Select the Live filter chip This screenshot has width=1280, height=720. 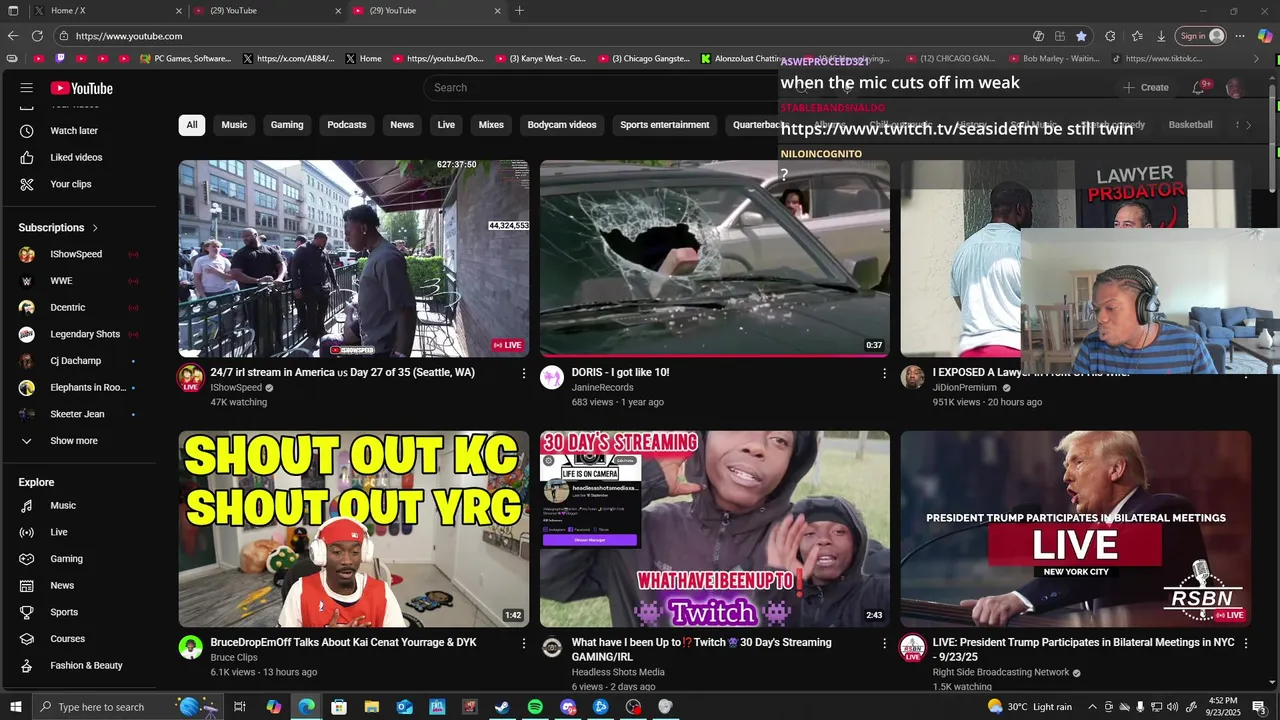pos(446,125)
